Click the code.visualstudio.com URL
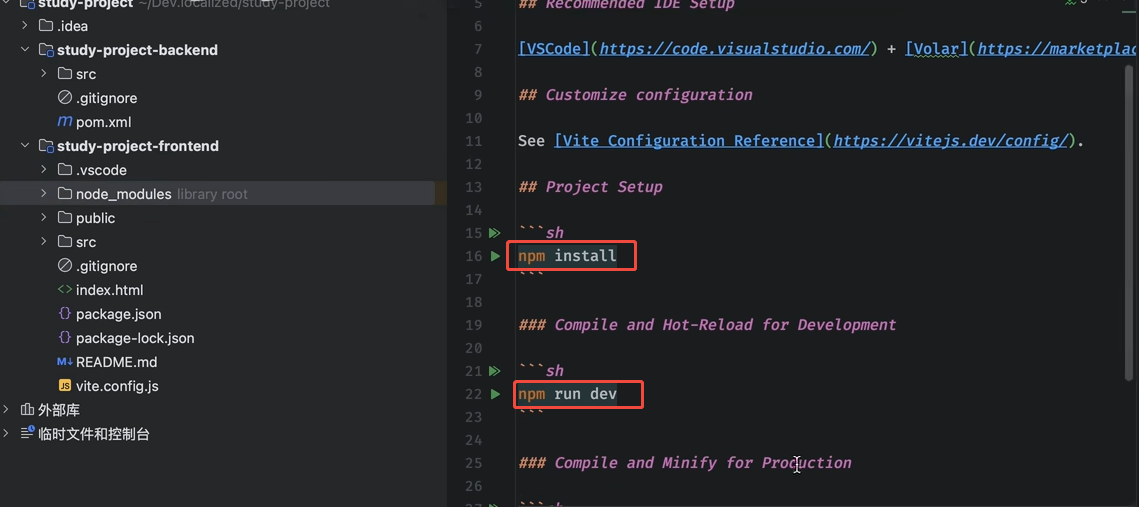The image size is (1139, 507). (x=734, y=49)
